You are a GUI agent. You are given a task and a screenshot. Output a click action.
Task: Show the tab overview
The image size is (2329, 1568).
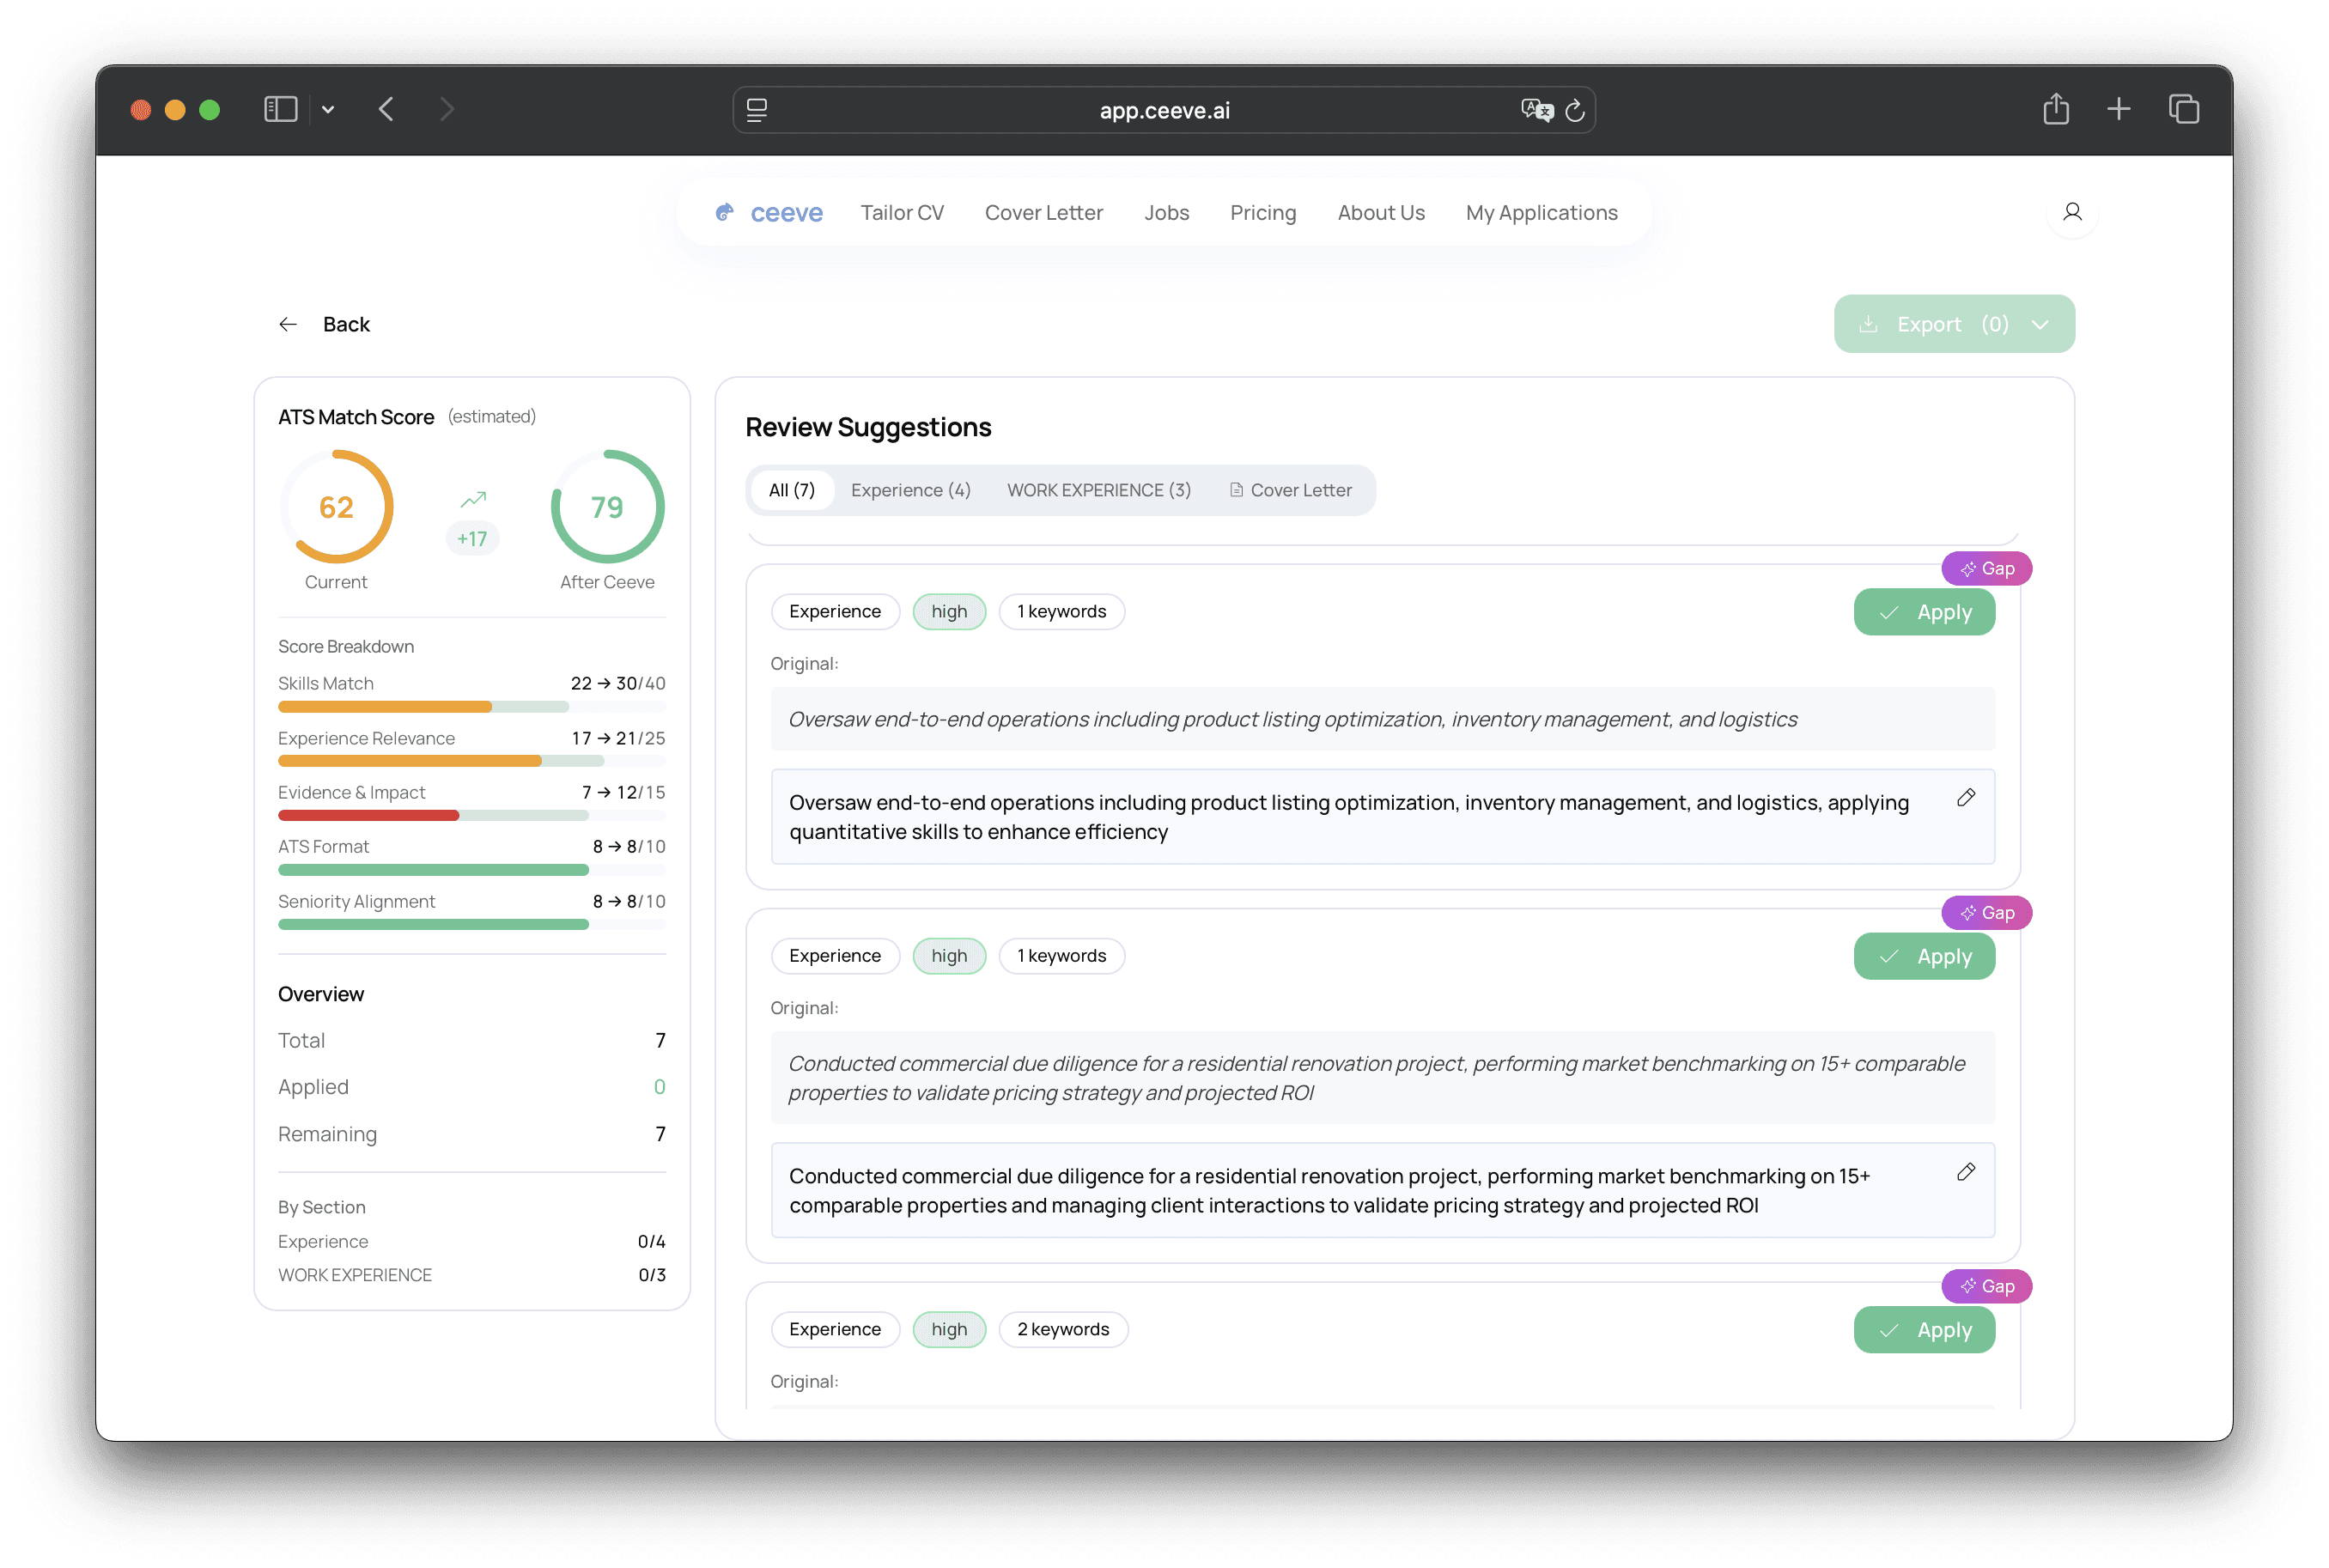pos(2183,109)
